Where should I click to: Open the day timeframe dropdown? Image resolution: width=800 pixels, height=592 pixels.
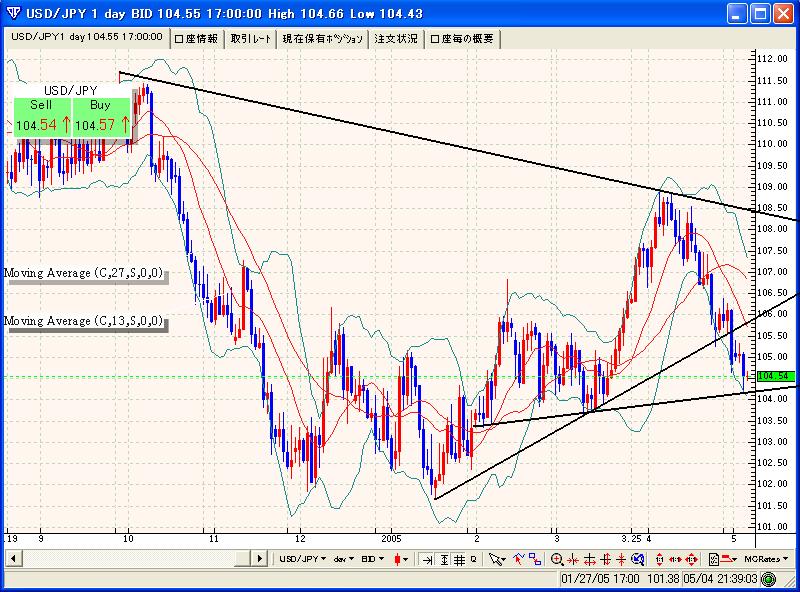[x=345, y=559]
